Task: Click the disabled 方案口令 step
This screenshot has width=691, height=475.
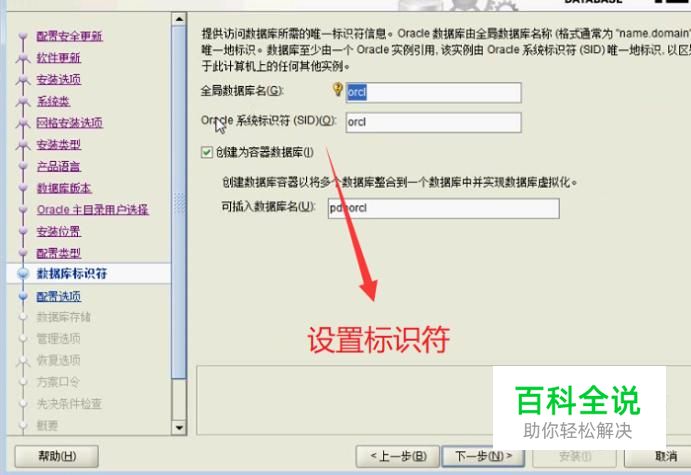Action: point(58,382)
